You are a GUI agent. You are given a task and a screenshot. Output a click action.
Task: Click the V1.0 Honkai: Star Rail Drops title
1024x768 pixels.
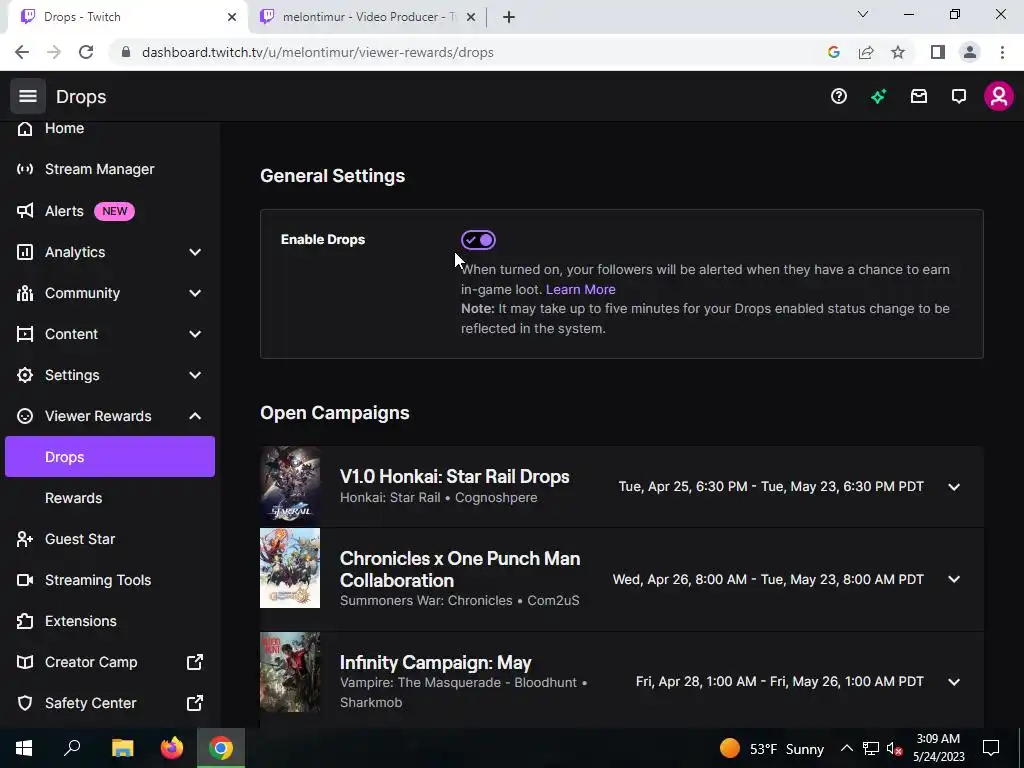click(455, 477)
